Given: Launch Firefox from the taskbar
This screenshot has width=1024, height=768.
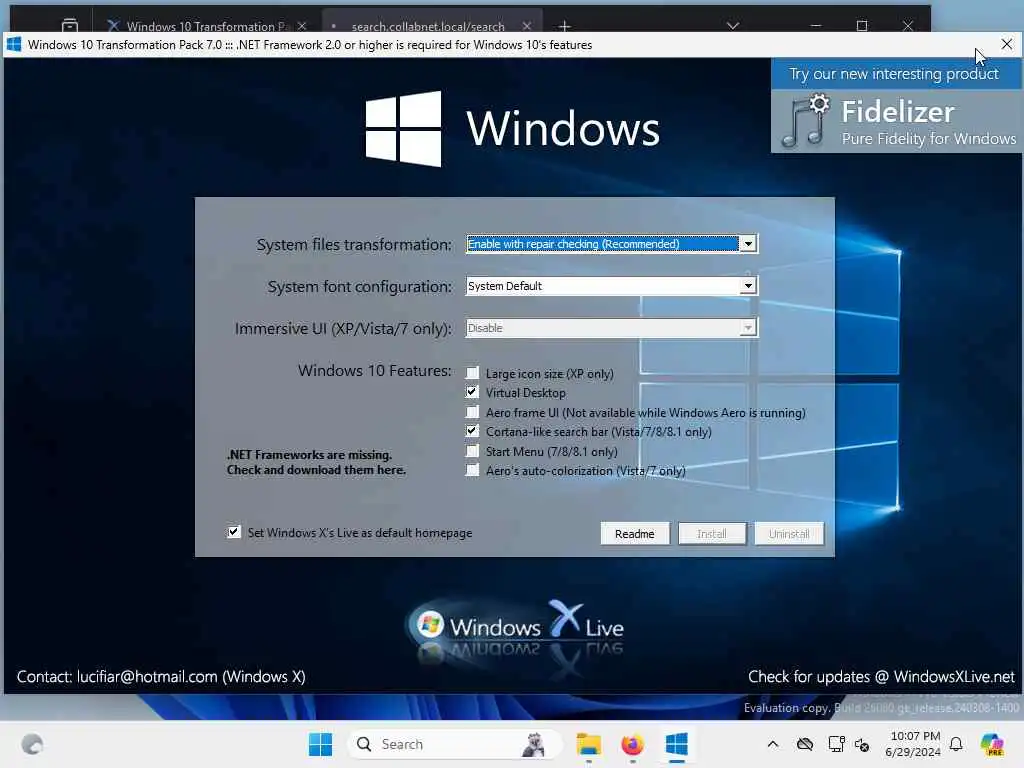Looking at the screenshot, I should (x=632, y=744).
